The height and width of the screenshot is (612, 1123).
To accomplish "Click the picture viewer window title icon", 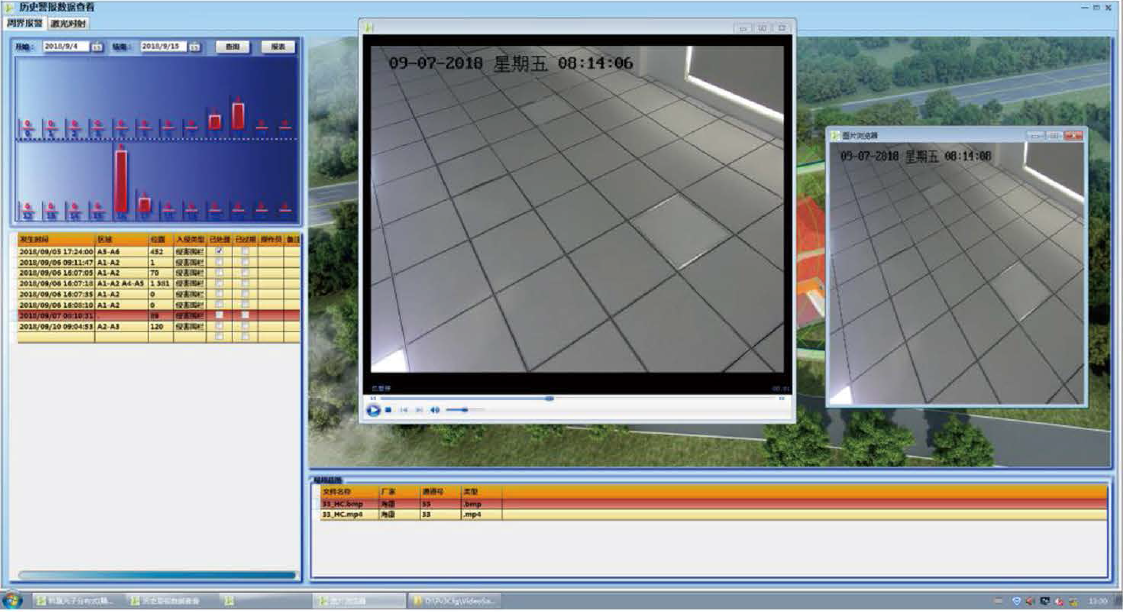I will tap(835, 135).
